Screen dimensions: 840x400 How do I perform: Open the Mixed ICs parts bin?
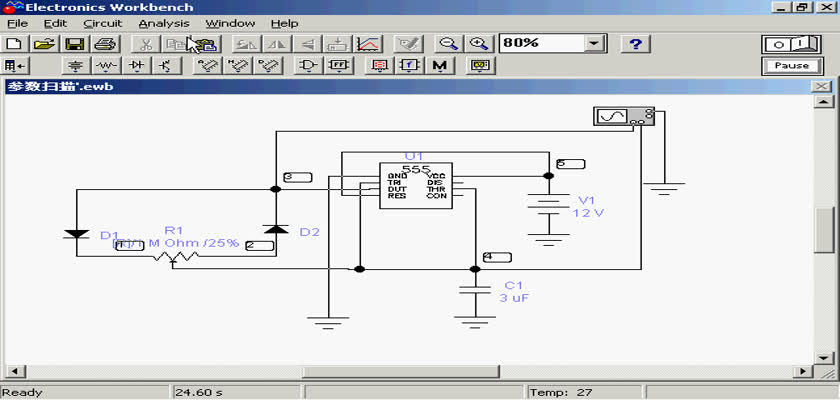pyautogui.click(x=238, y=66)
